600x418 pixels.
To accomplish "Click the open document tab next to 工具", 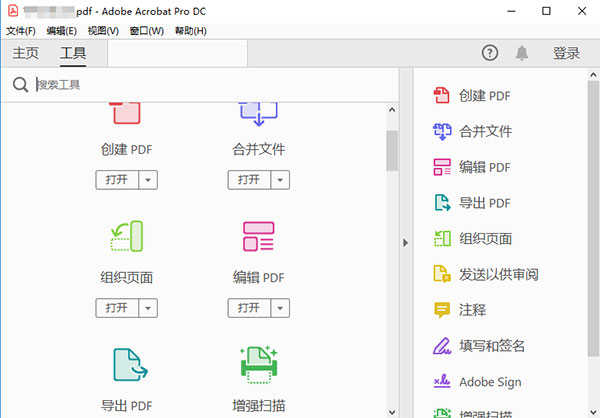I will [178, 53].
